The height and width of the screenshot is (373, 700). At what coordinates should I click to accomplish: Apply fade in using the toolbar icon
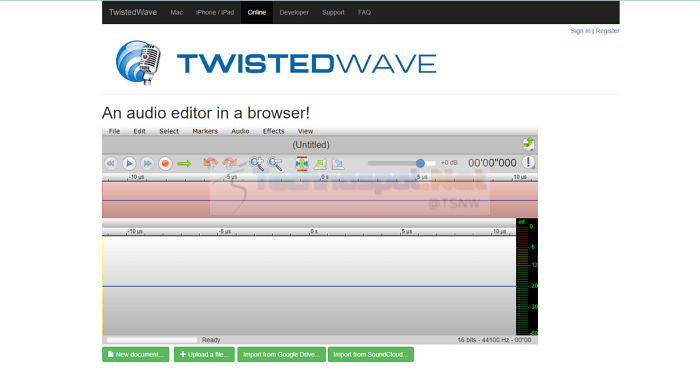tap(320, 164)
